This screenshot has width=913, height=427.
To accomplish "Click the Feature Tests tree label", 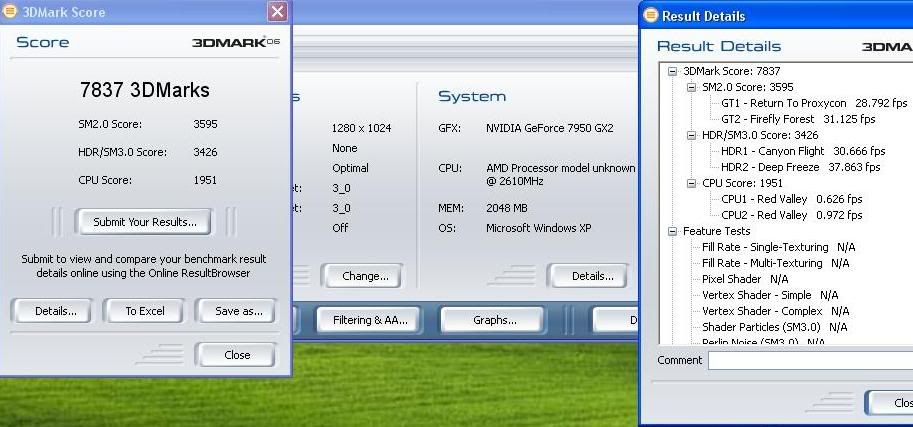I will [716, 231].
